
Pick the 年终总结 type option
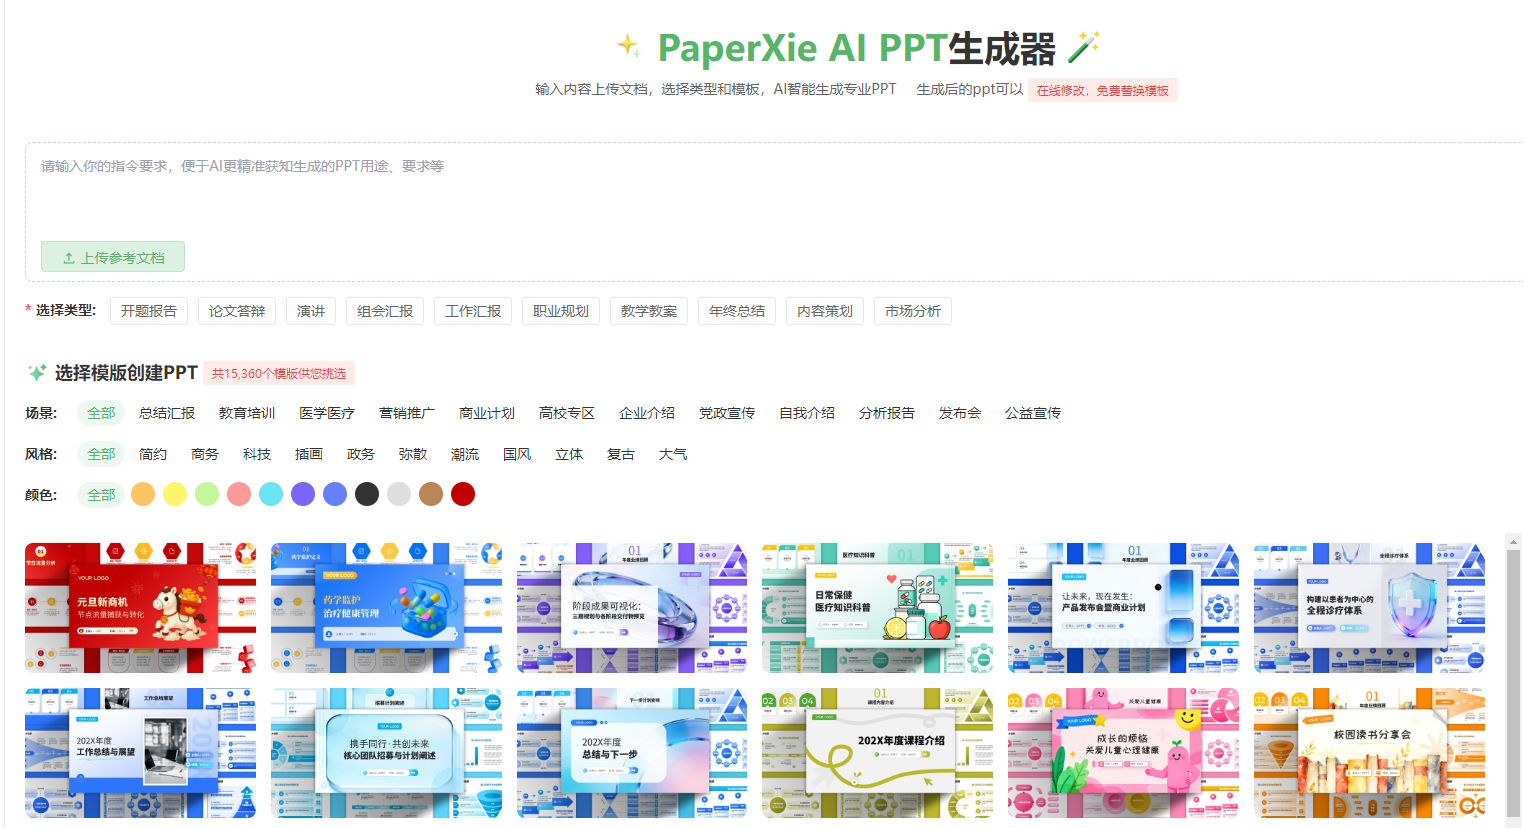737,311
